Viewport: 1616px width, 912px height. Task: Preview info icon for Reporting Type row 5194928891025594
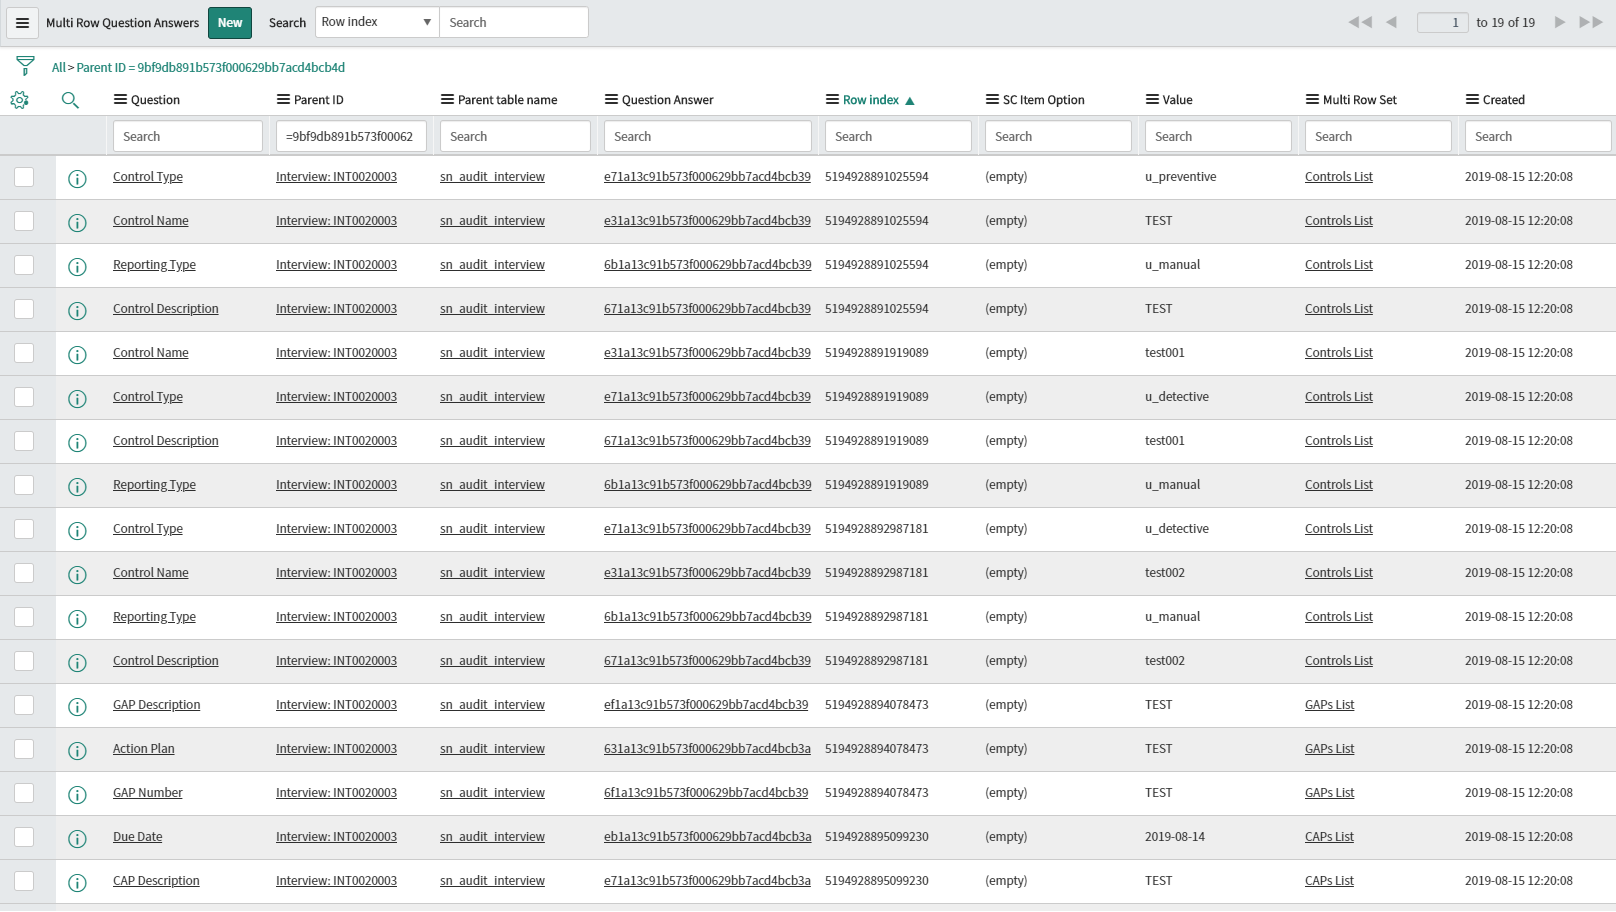[77, 267]
